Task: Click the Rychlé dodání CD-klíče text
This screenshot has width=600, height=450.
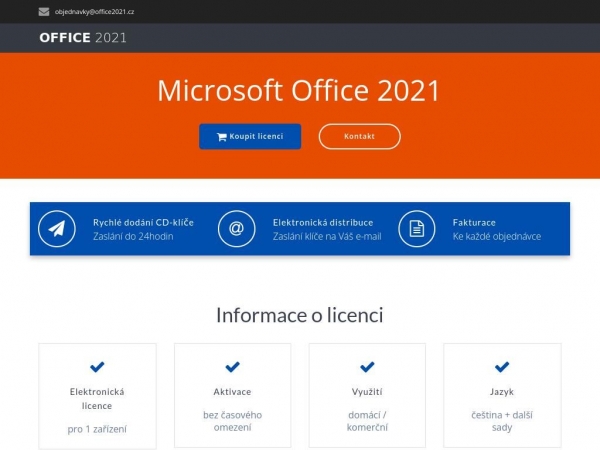Action: (143, 223)
